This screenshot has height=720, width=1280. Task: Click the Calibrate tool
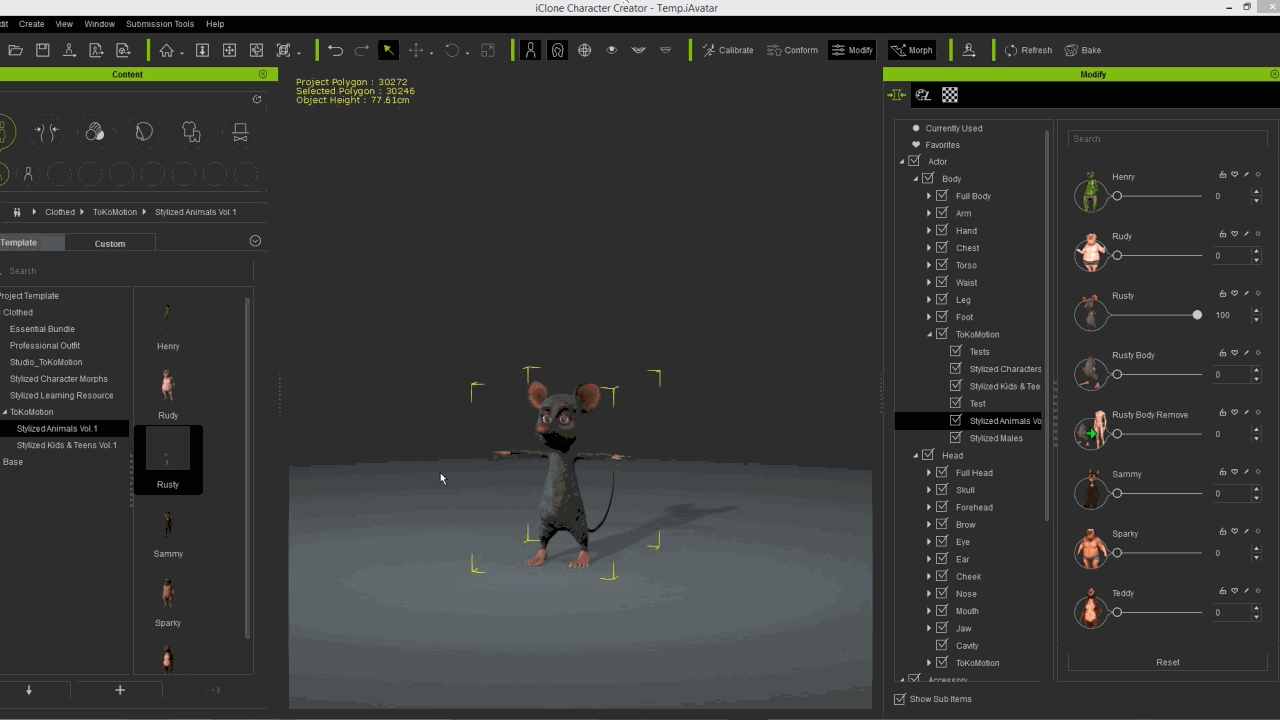point(727,50)
